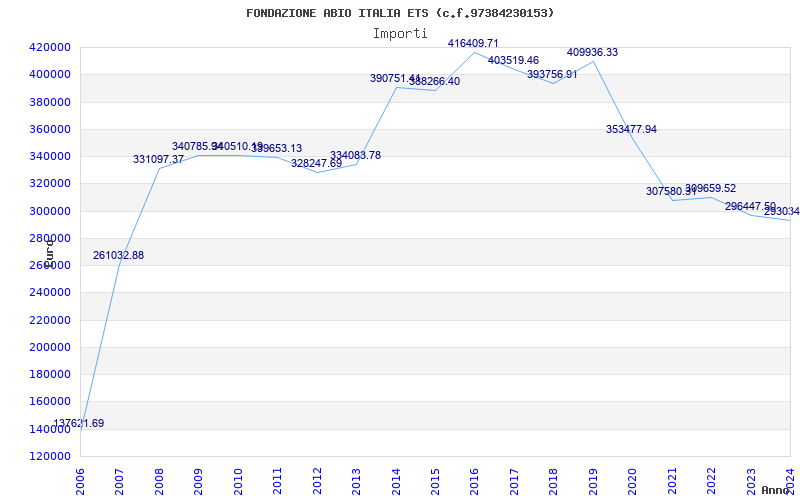Click x-axis year 2019
Viewport: 800px width, 500px height.
(x=593, y=482)
